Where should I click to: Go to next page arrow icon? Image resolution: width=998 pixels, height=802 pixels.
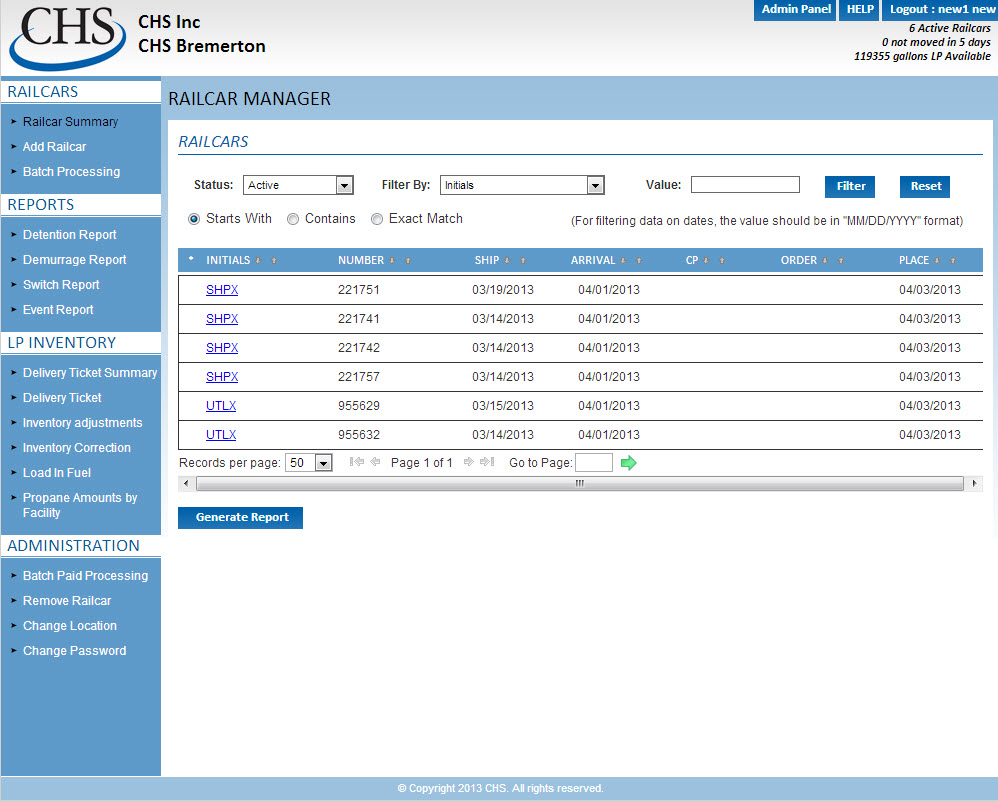(468, 462)
